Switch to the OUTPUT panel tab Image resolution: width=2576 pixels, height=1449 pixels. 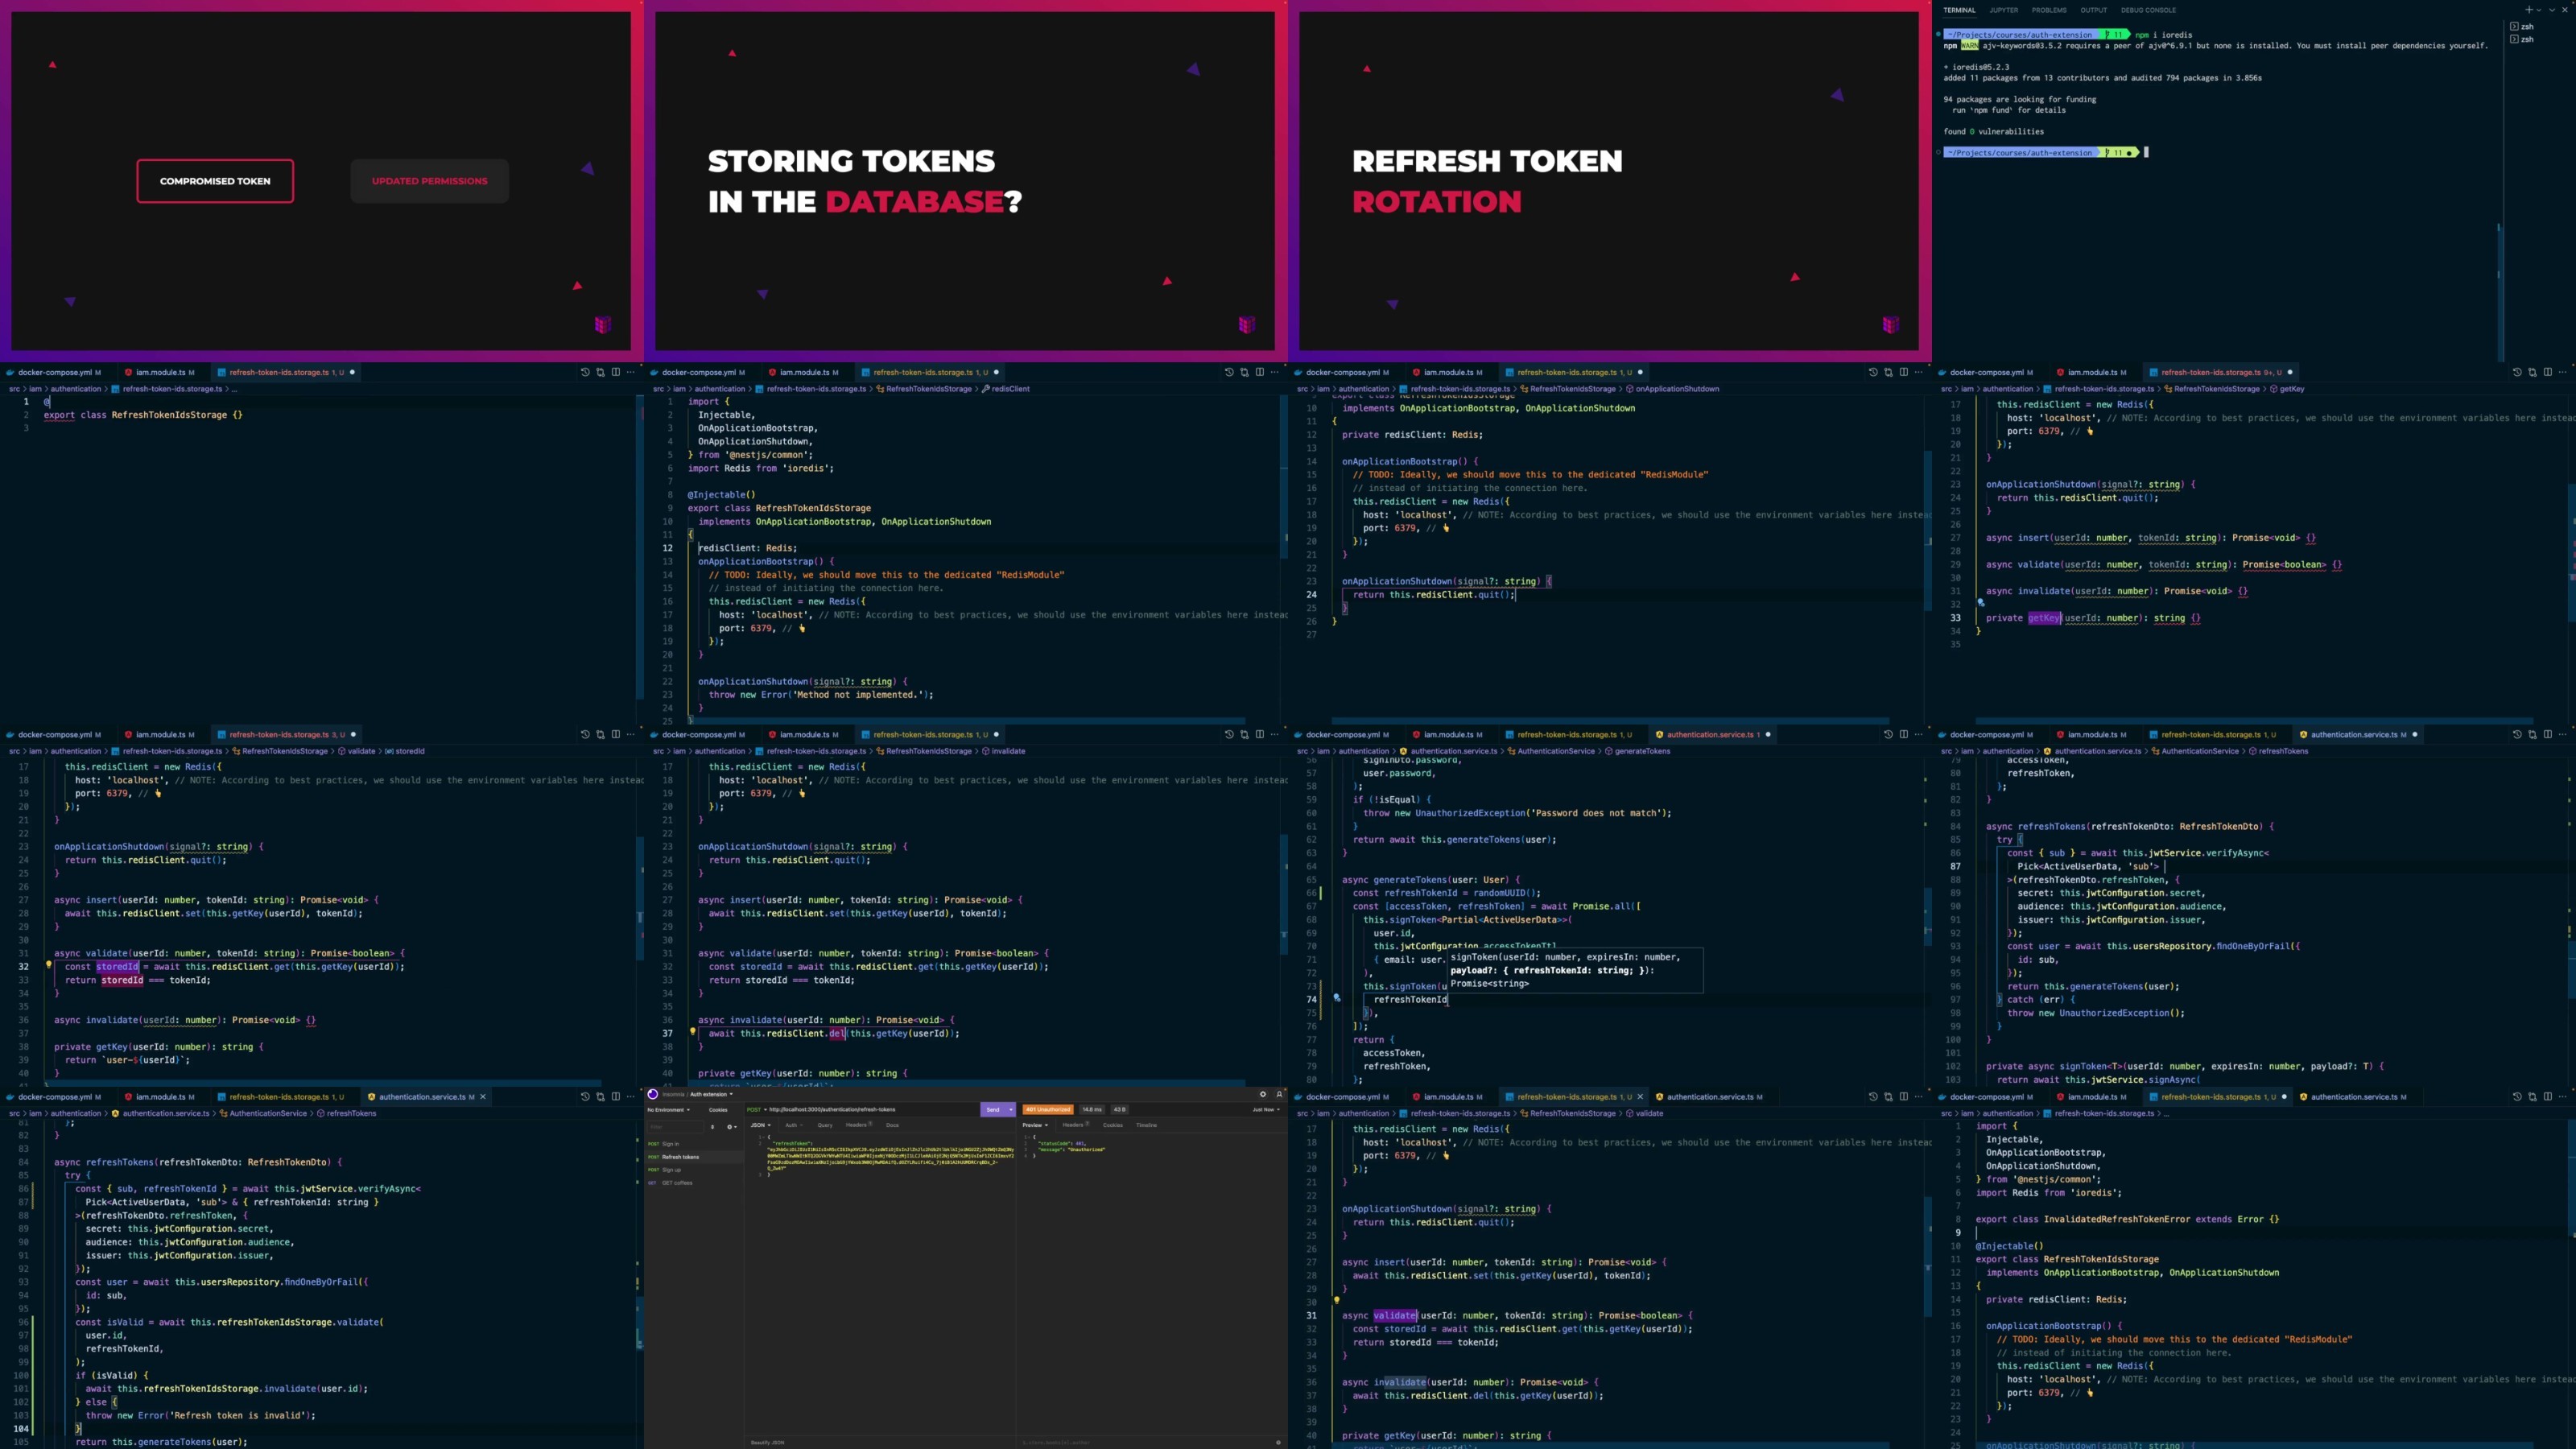pos(2093,10)
